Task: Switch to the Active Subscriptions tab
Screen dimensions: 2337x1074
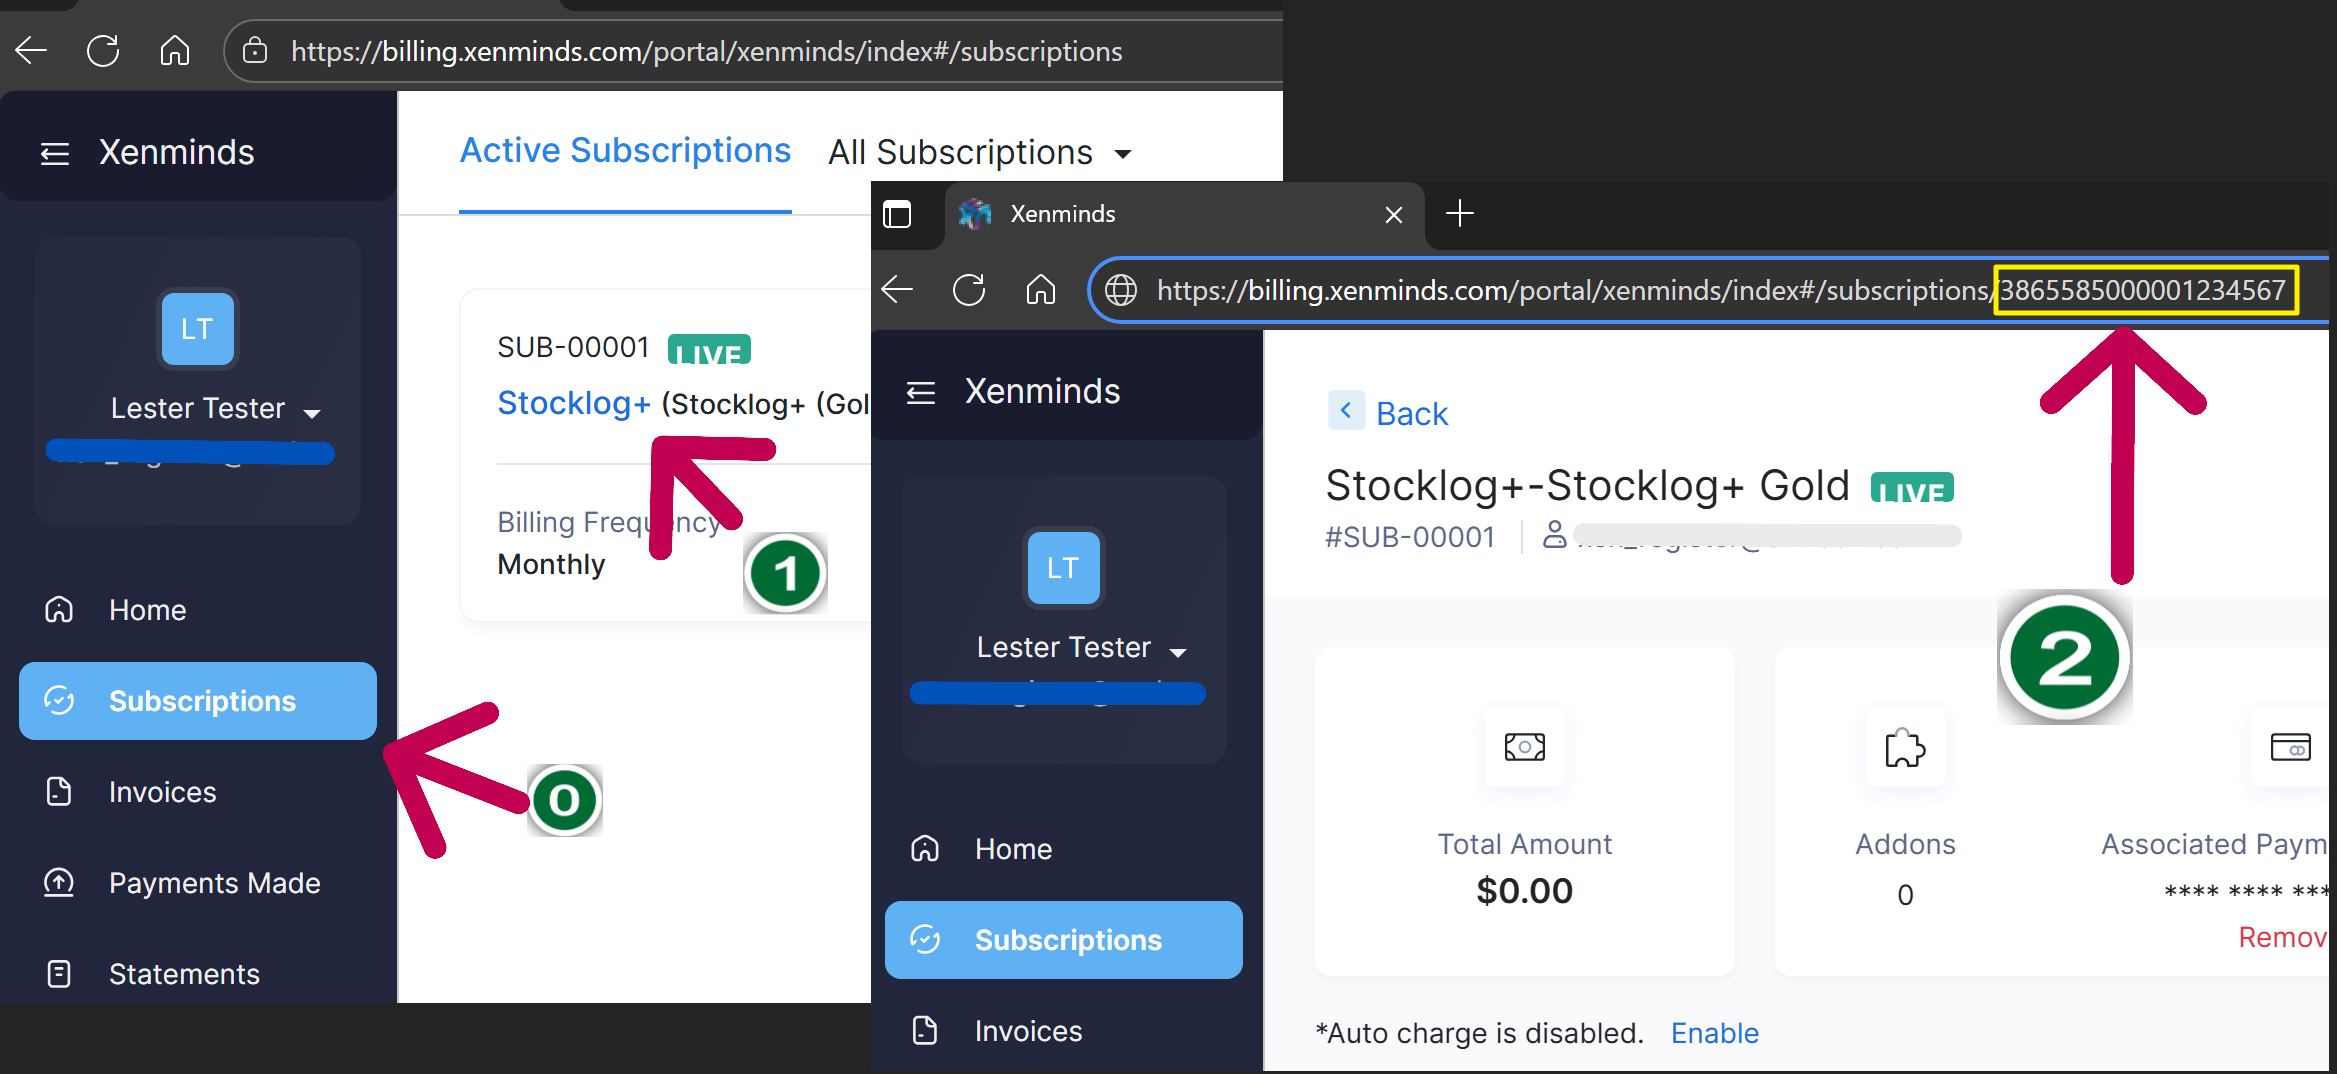Action: [625, 151]
